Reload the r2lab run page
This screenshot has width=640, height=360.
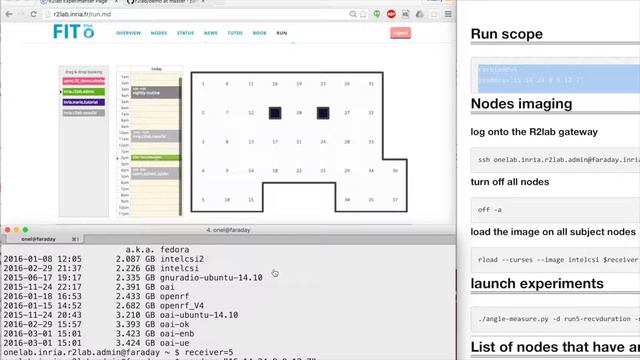click(33, 14)
